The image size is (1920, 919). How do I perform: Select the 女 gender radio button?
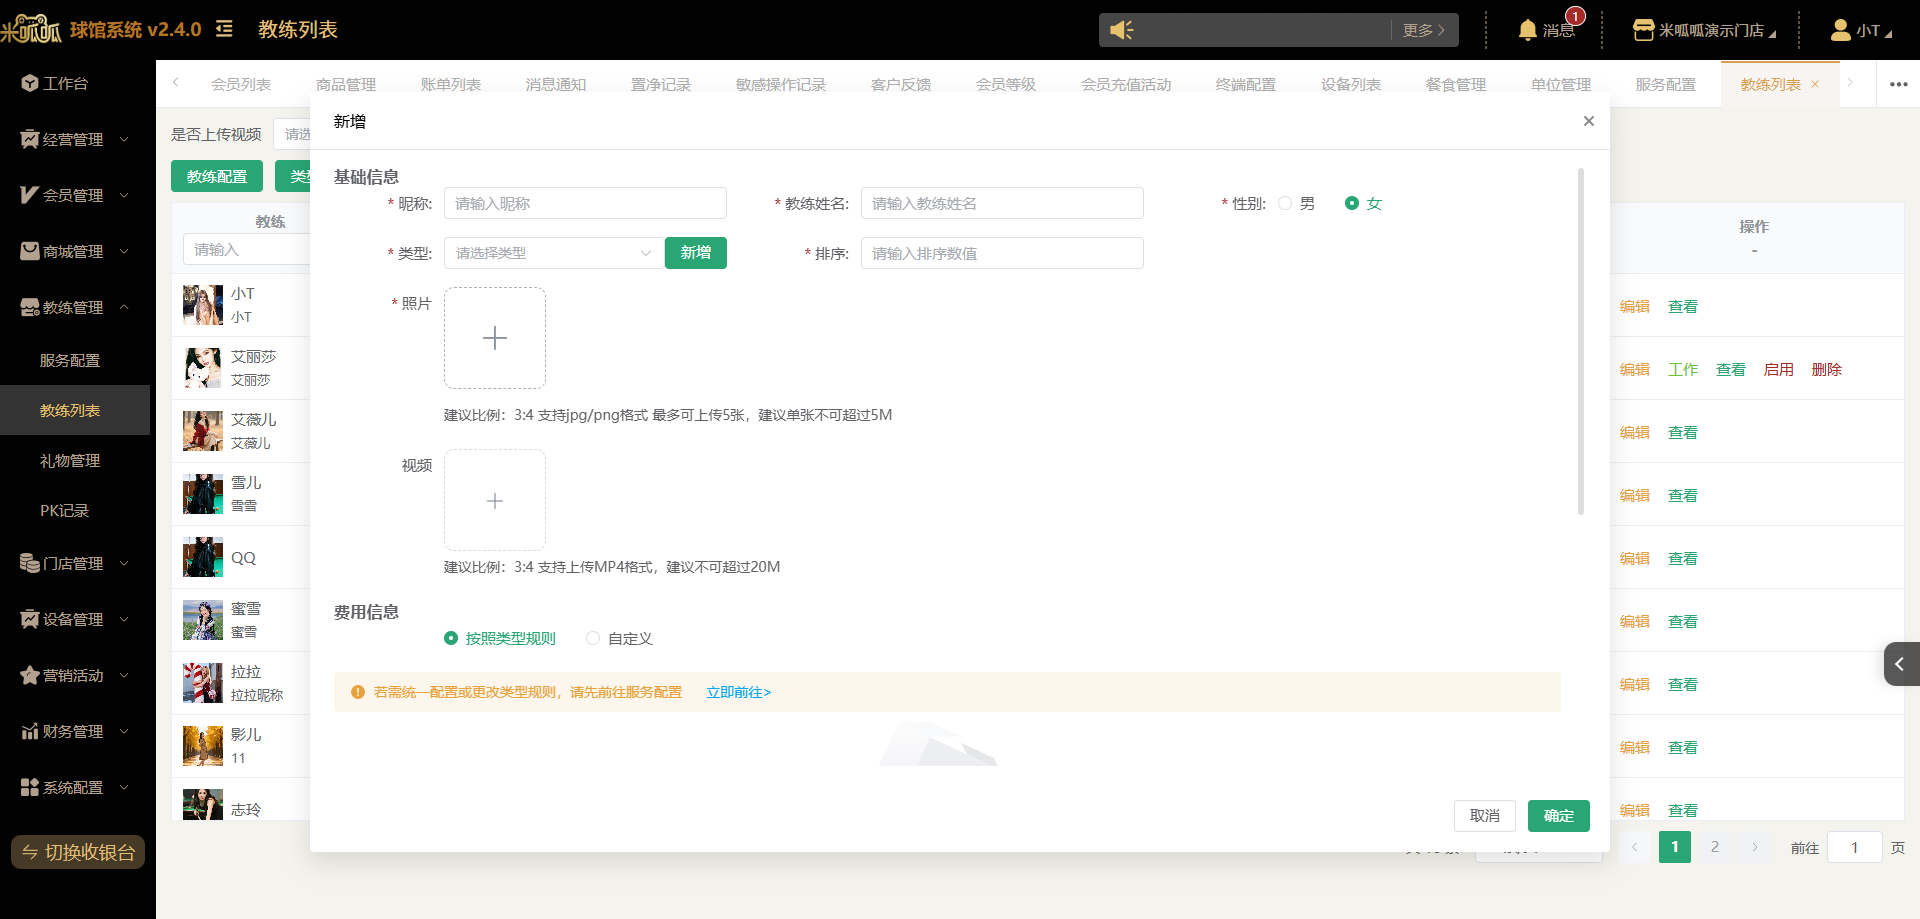[1352, 203]
